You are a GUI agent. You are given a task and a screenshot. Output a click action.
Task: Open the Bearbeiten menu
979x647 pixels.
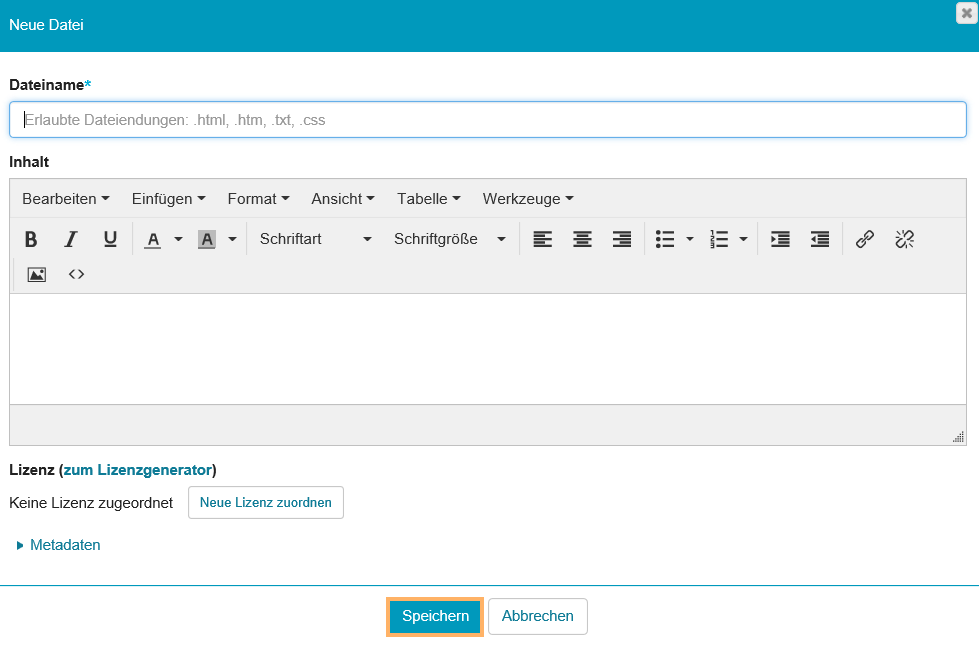[65, 199]
